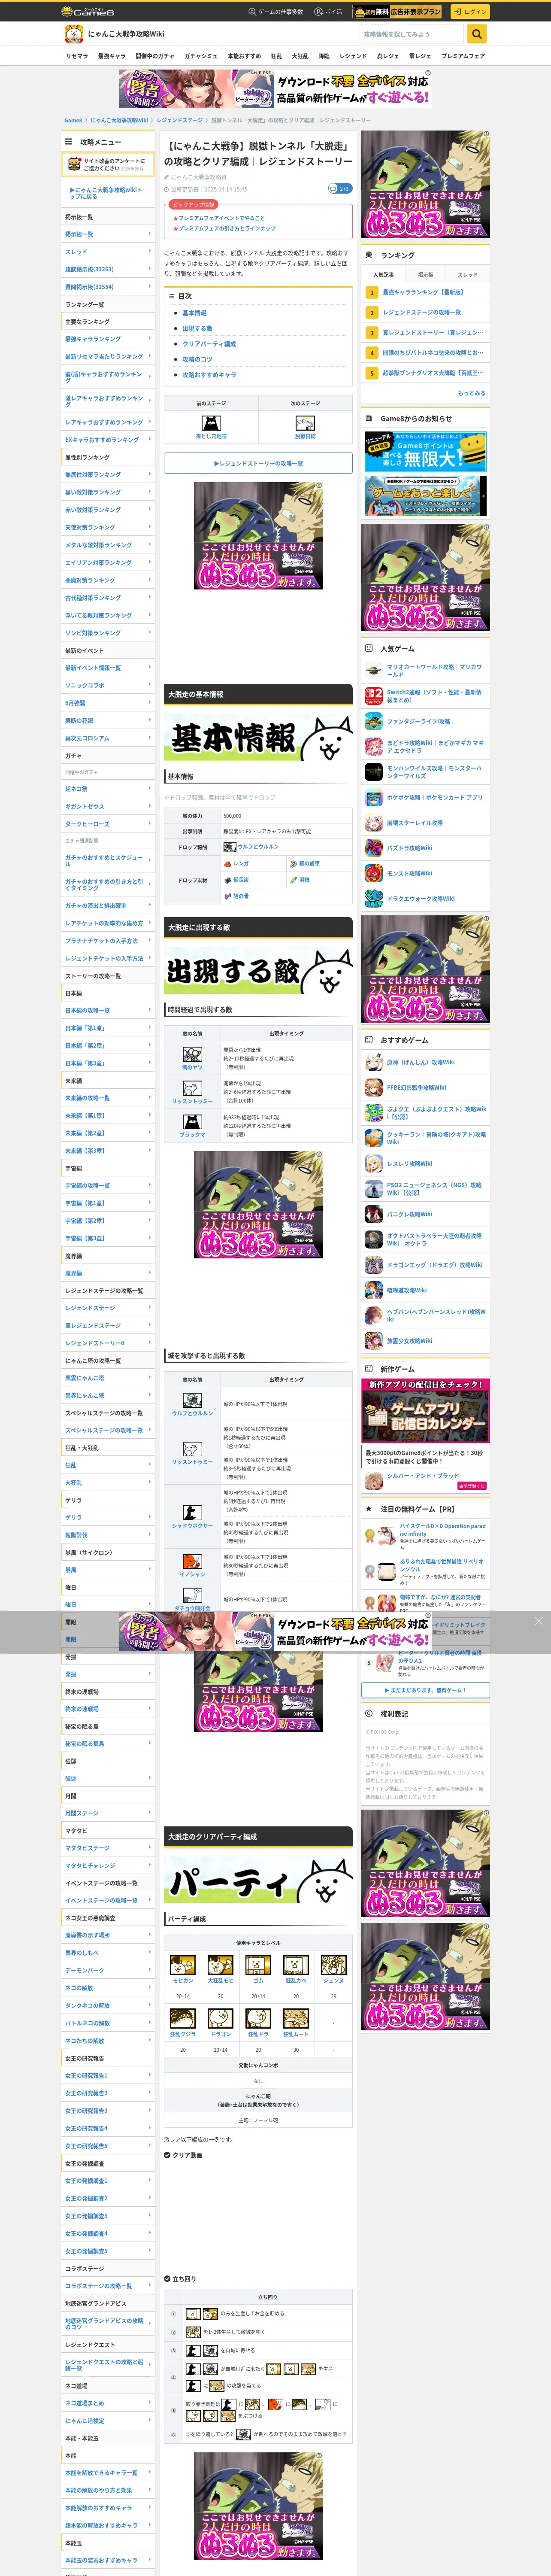551x2576 pixels.
Task: Open next stage icon 脱獄日誌
Action: pos(305,423)
